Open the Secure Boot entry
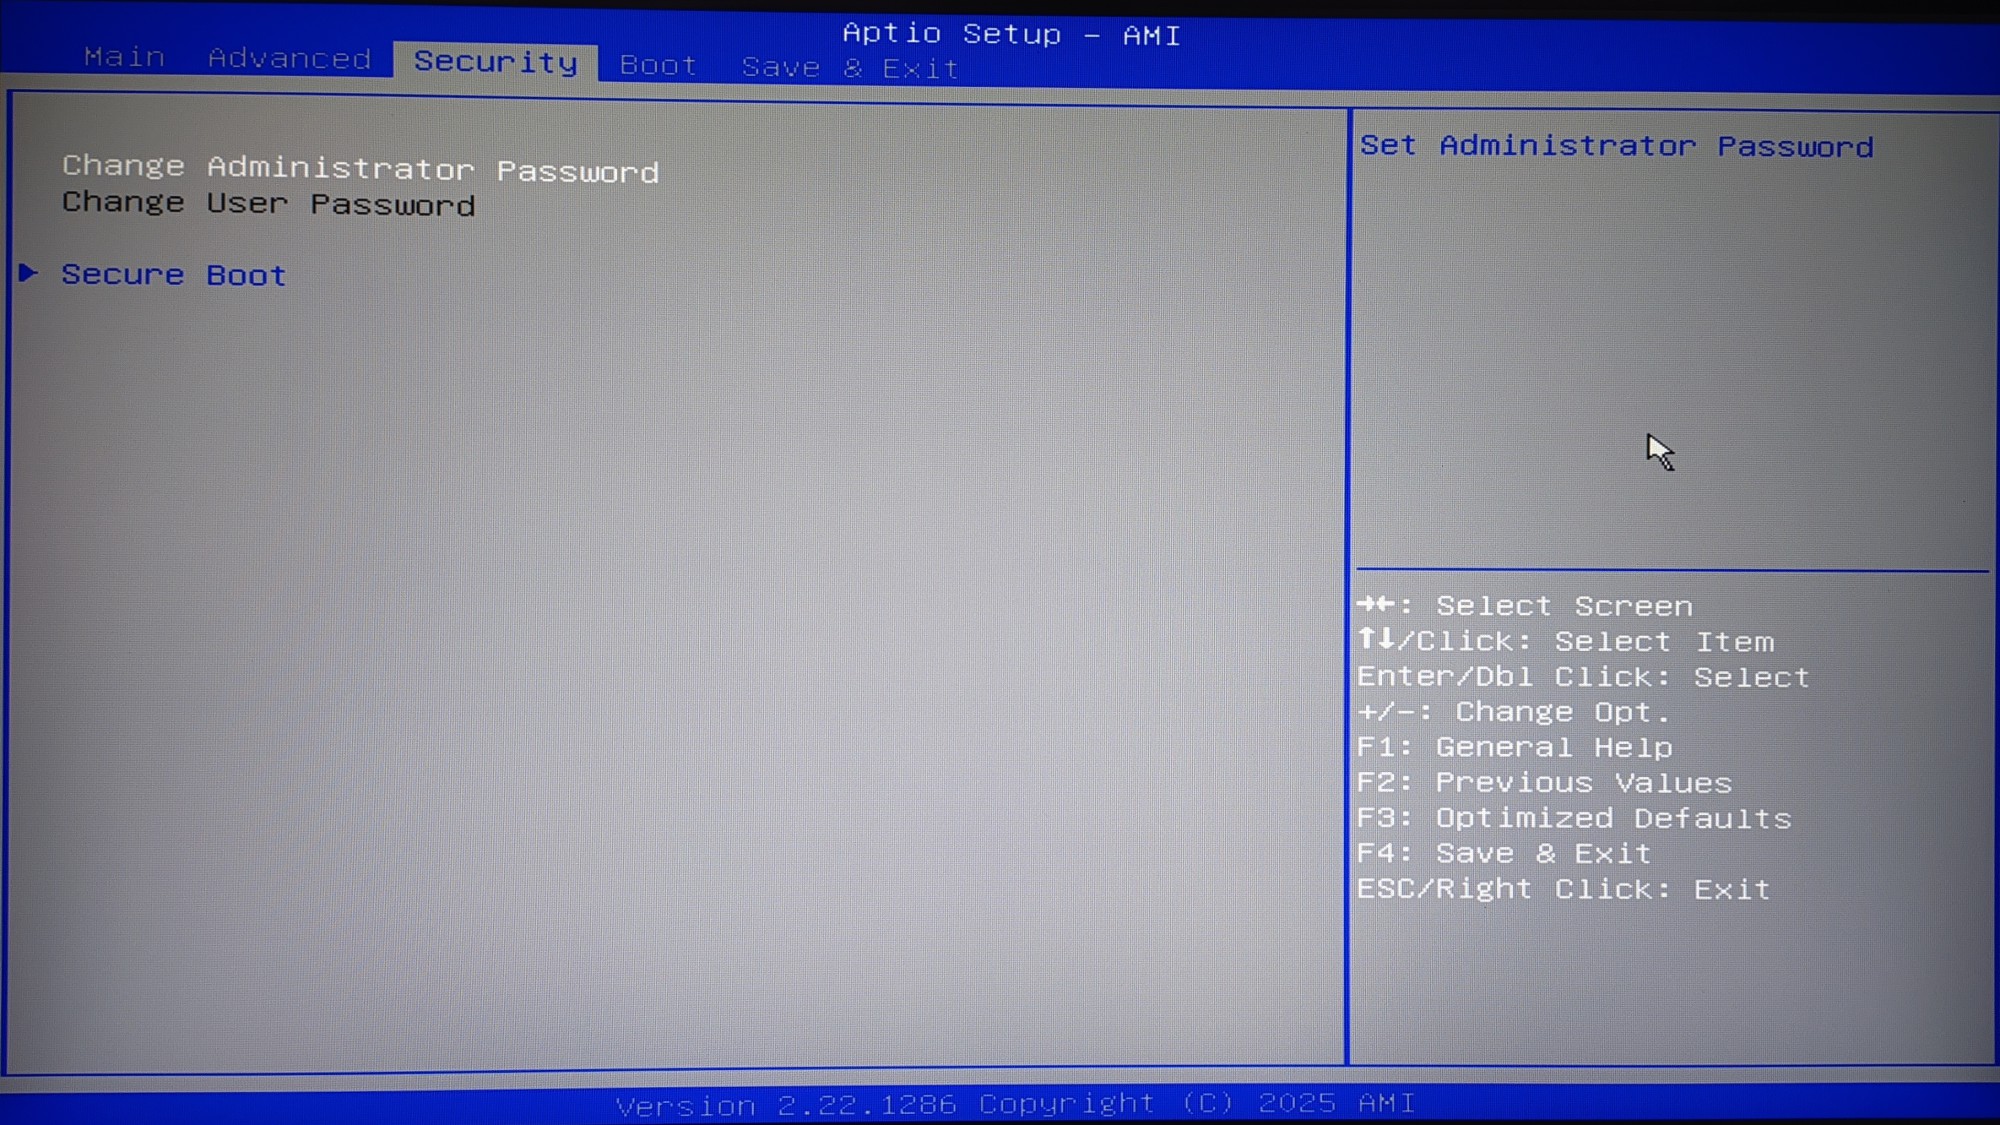This screenshot has width=2000, height=1125. 173,275
